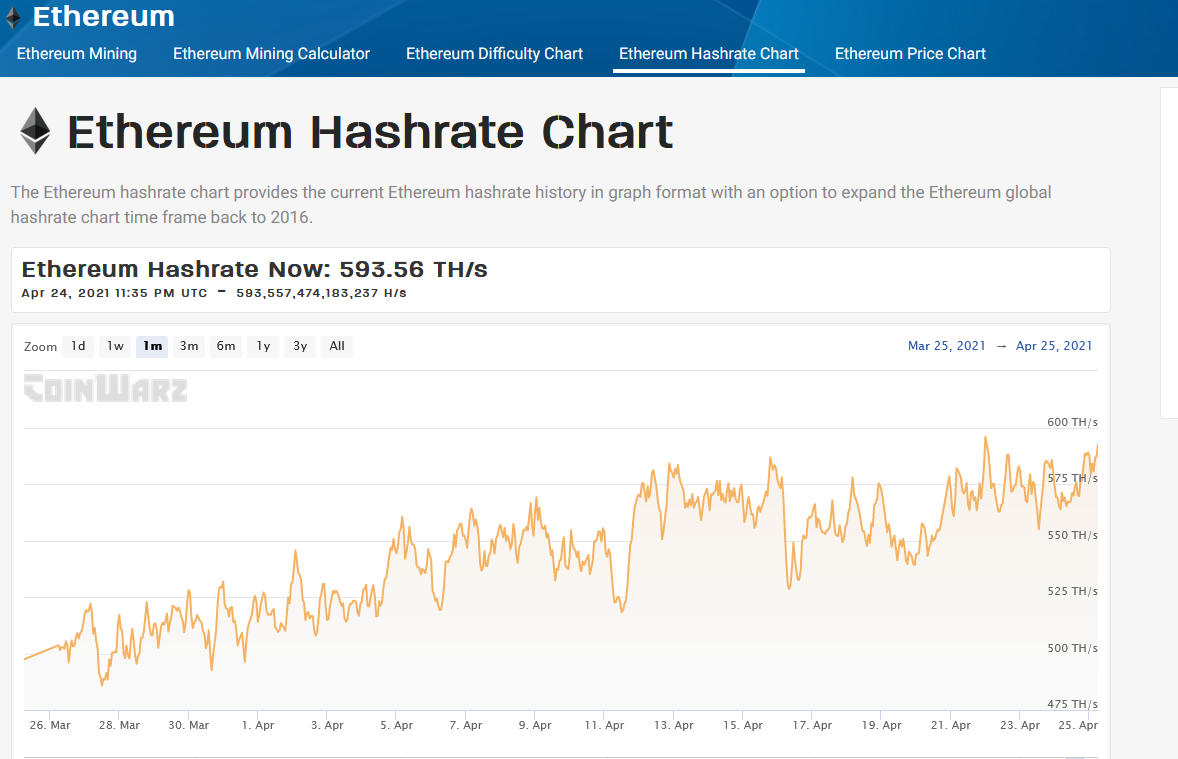Click the Mar 25, 2021 start date
This screenshot has width=1178, height=759.
(x=946, y=346)
